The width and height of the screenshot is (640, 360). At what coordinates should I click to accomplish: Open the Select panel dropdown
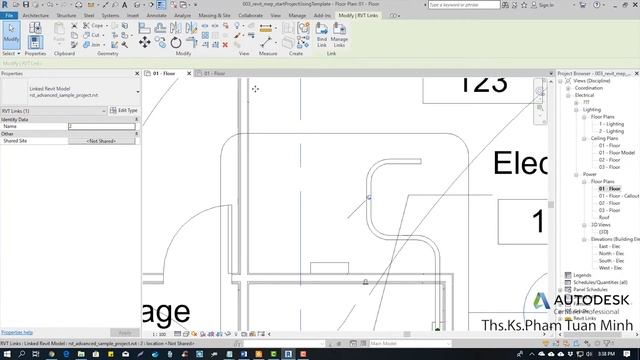[11, 53]
